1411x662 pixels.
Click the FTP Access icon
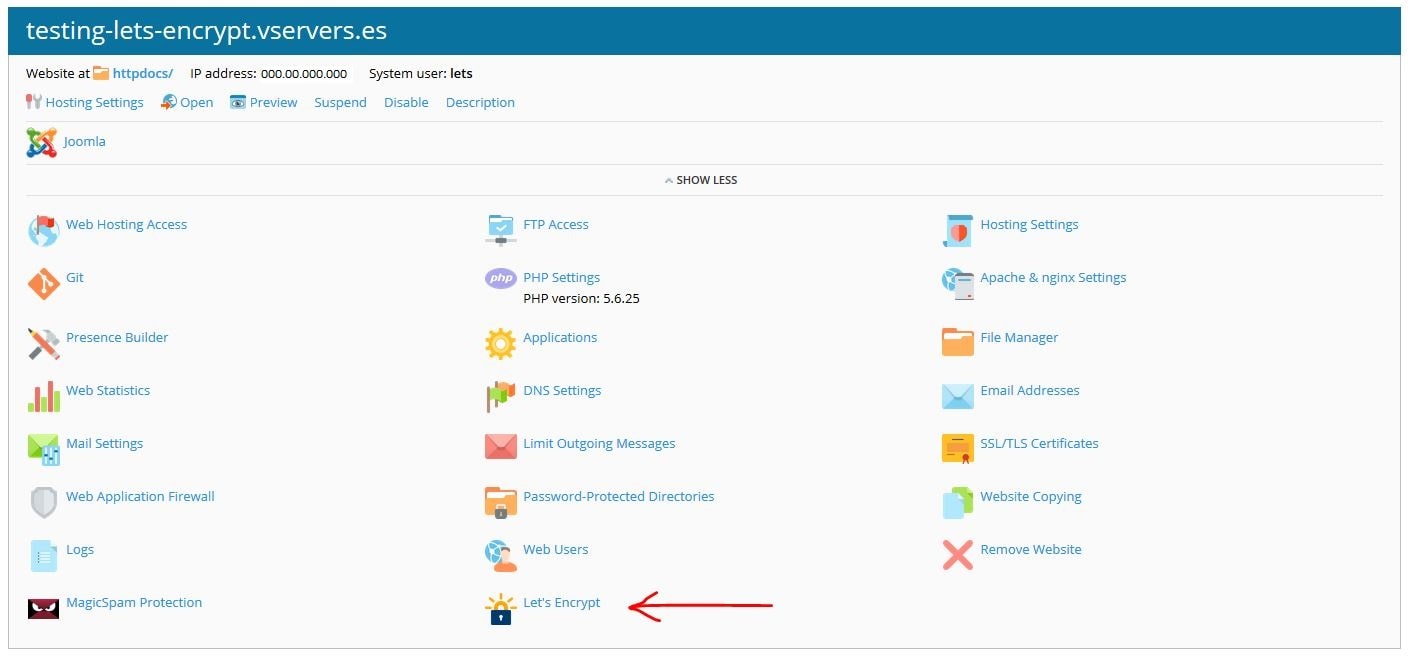coord(500,230)
